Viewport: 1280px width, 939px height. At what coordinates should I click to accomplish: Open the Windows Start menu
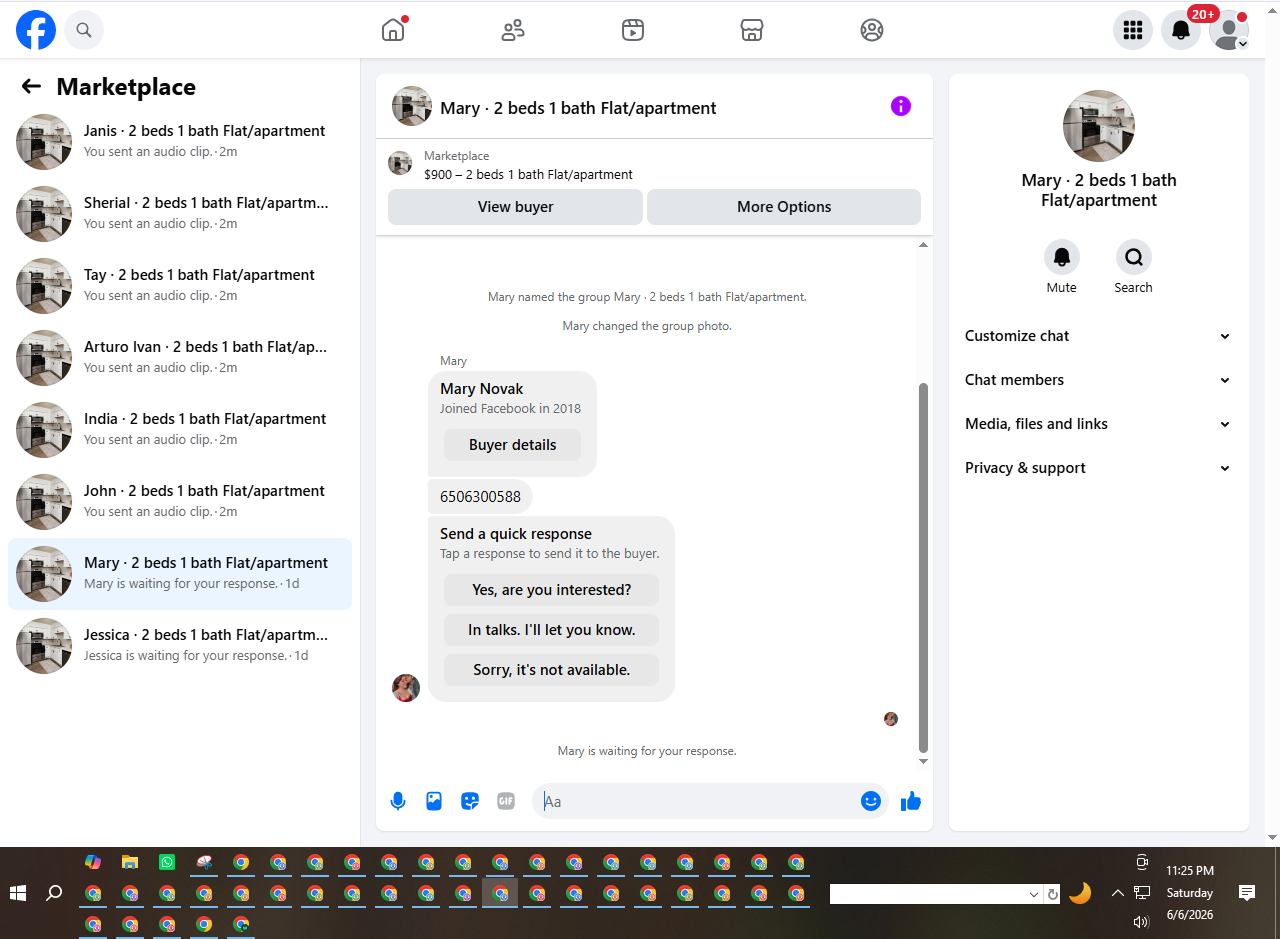coord(18,893)
